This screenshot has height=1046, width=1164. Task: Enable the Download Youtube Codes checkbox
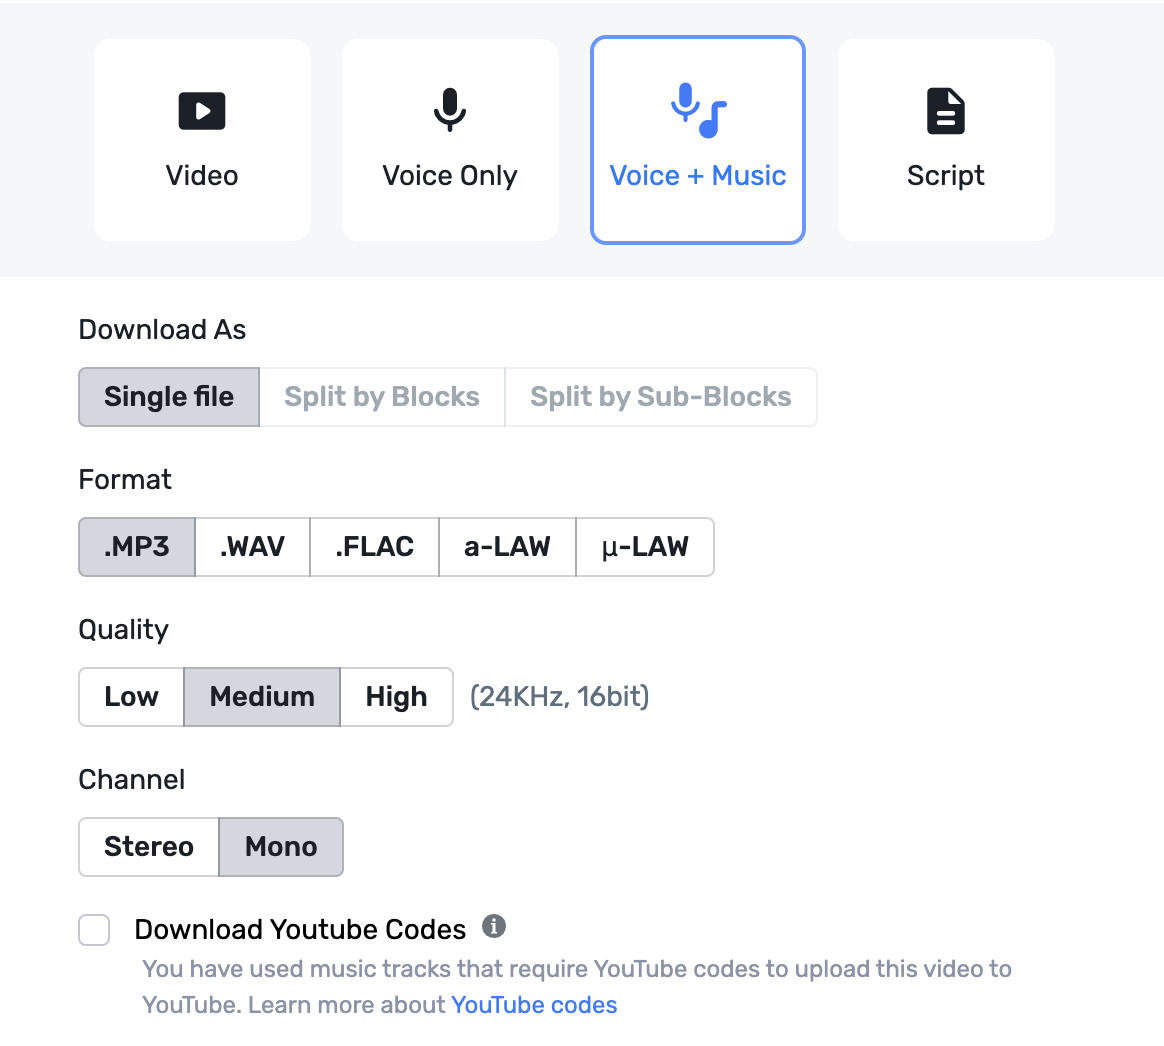pyautogui.click(x=94, y=929)
